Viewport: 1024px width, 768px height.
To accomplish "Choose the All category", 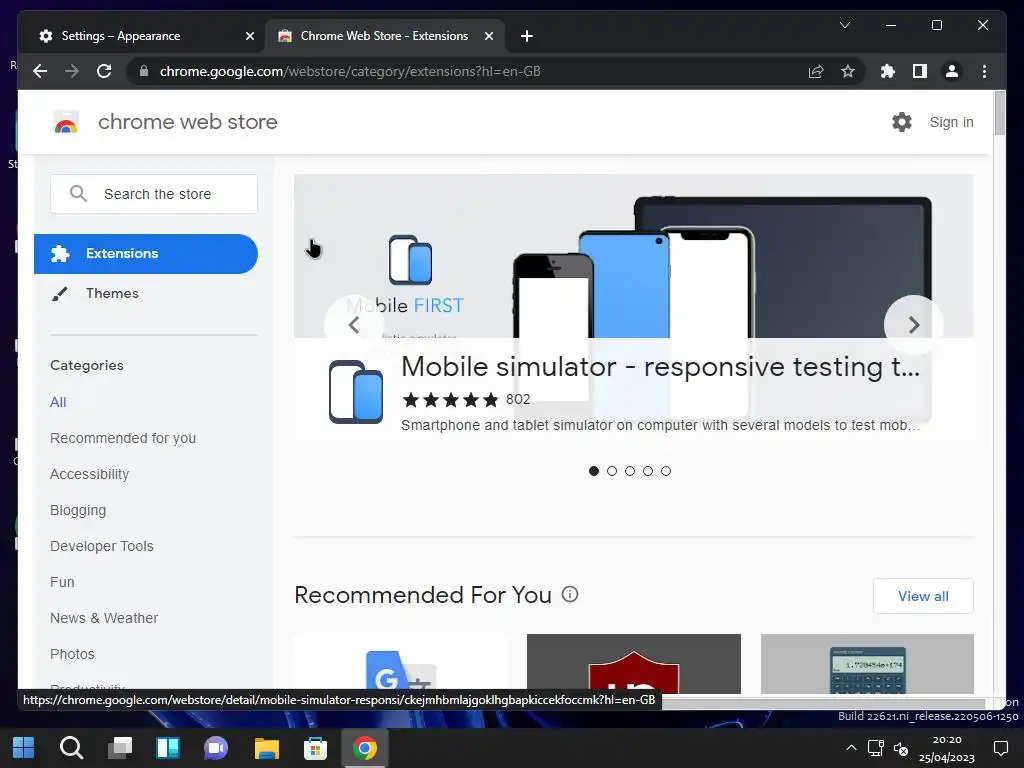I will tap(58, 402).
